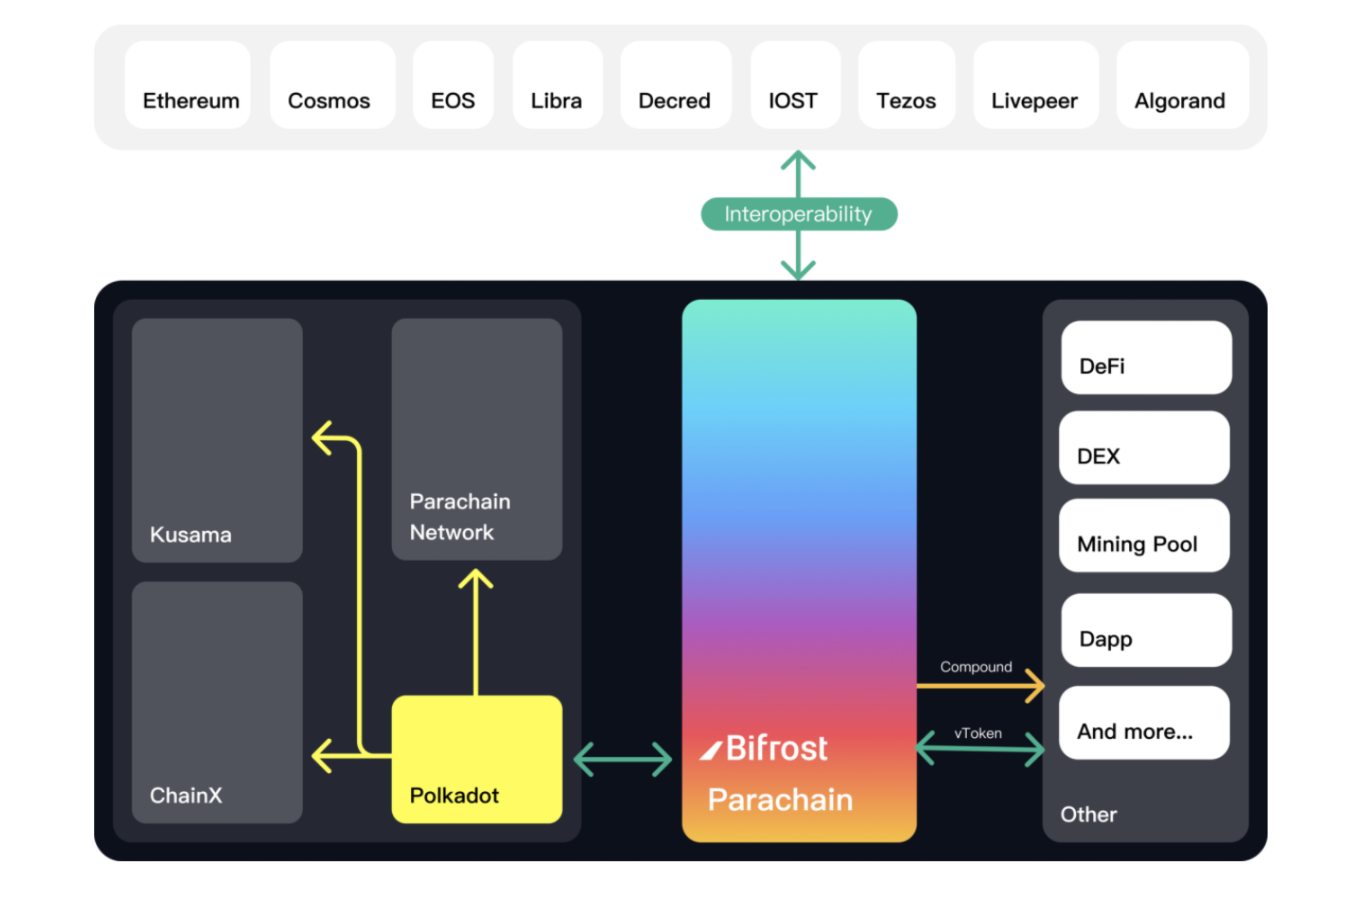Click the Bifrost logo text
Viewport: 1354px width, 906px height.
point(765,748)
